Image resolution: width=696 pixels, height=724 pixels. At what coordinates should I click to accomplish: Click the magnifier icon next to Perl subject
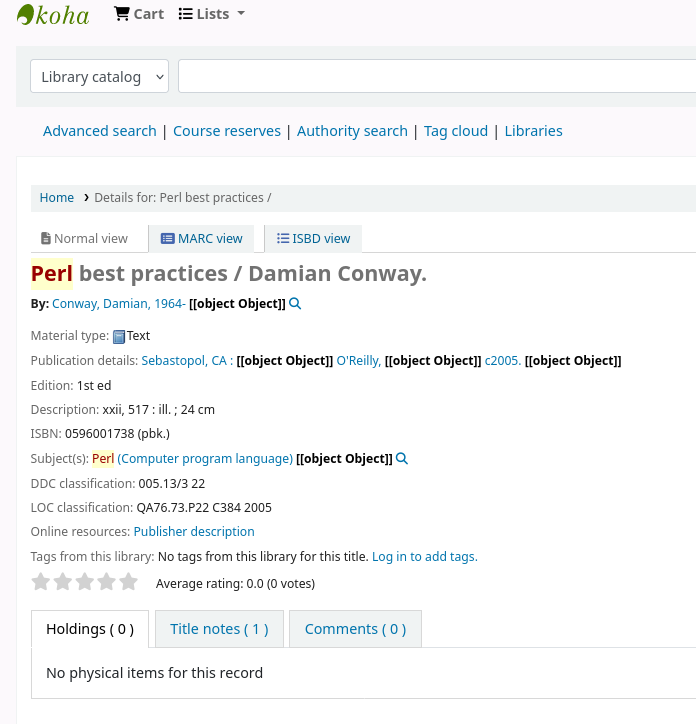pos(402,459)
